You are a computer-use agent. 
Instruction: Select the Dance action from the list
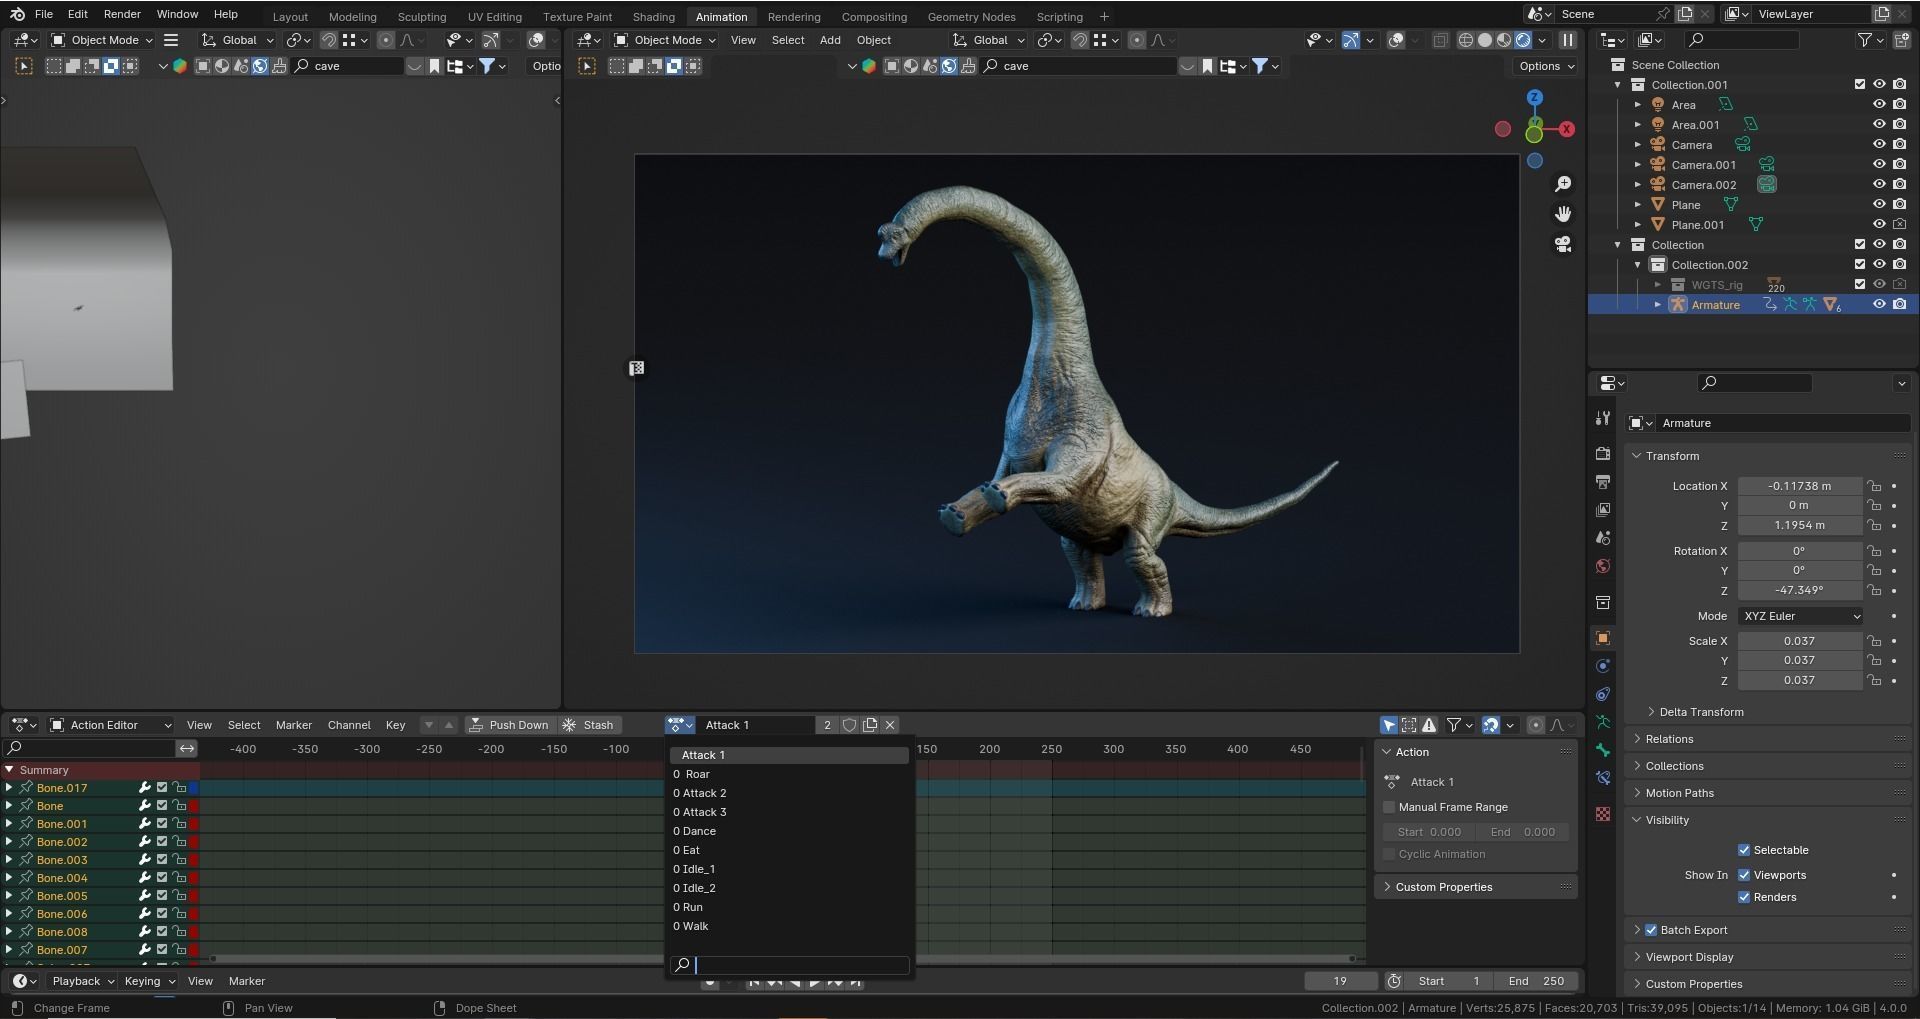pyautogui.click(x=789, y=831)
